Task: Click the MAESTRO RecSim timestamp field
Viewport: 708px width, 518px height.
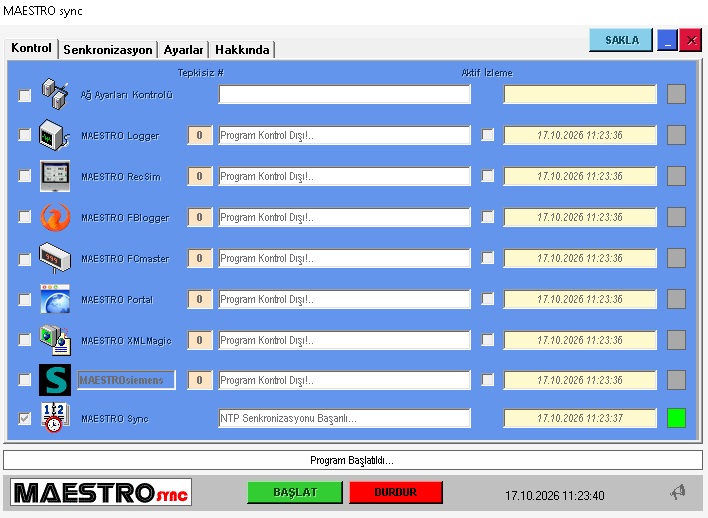Action: pos(580,176)
